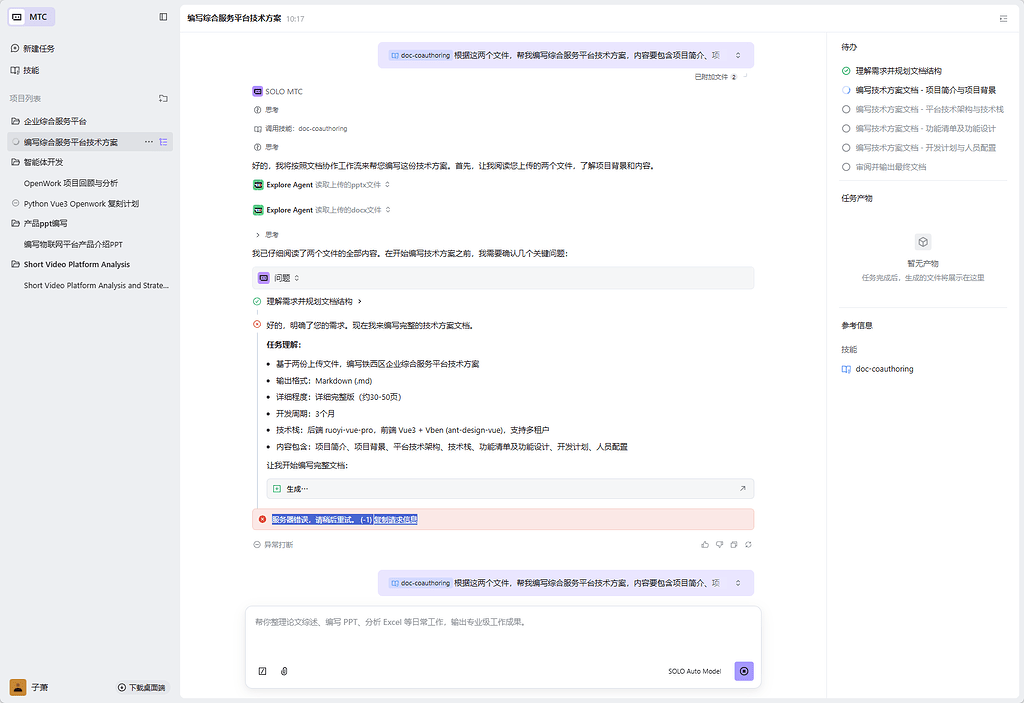Expand 调用技能: doc-coauthoring step
The height and width of the screenshot is (703, 1024).
click(x=300, y=129)
